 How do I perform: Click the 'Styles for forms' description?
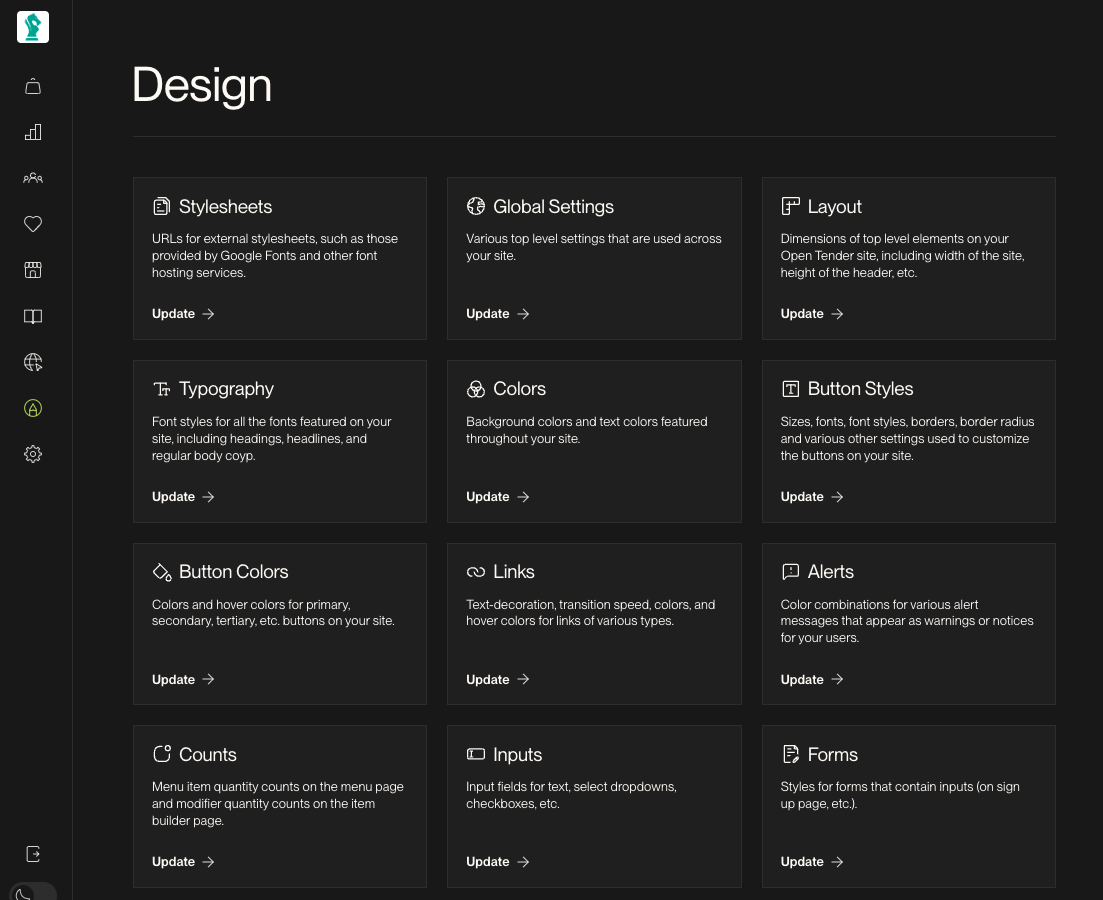pos(900,795)
